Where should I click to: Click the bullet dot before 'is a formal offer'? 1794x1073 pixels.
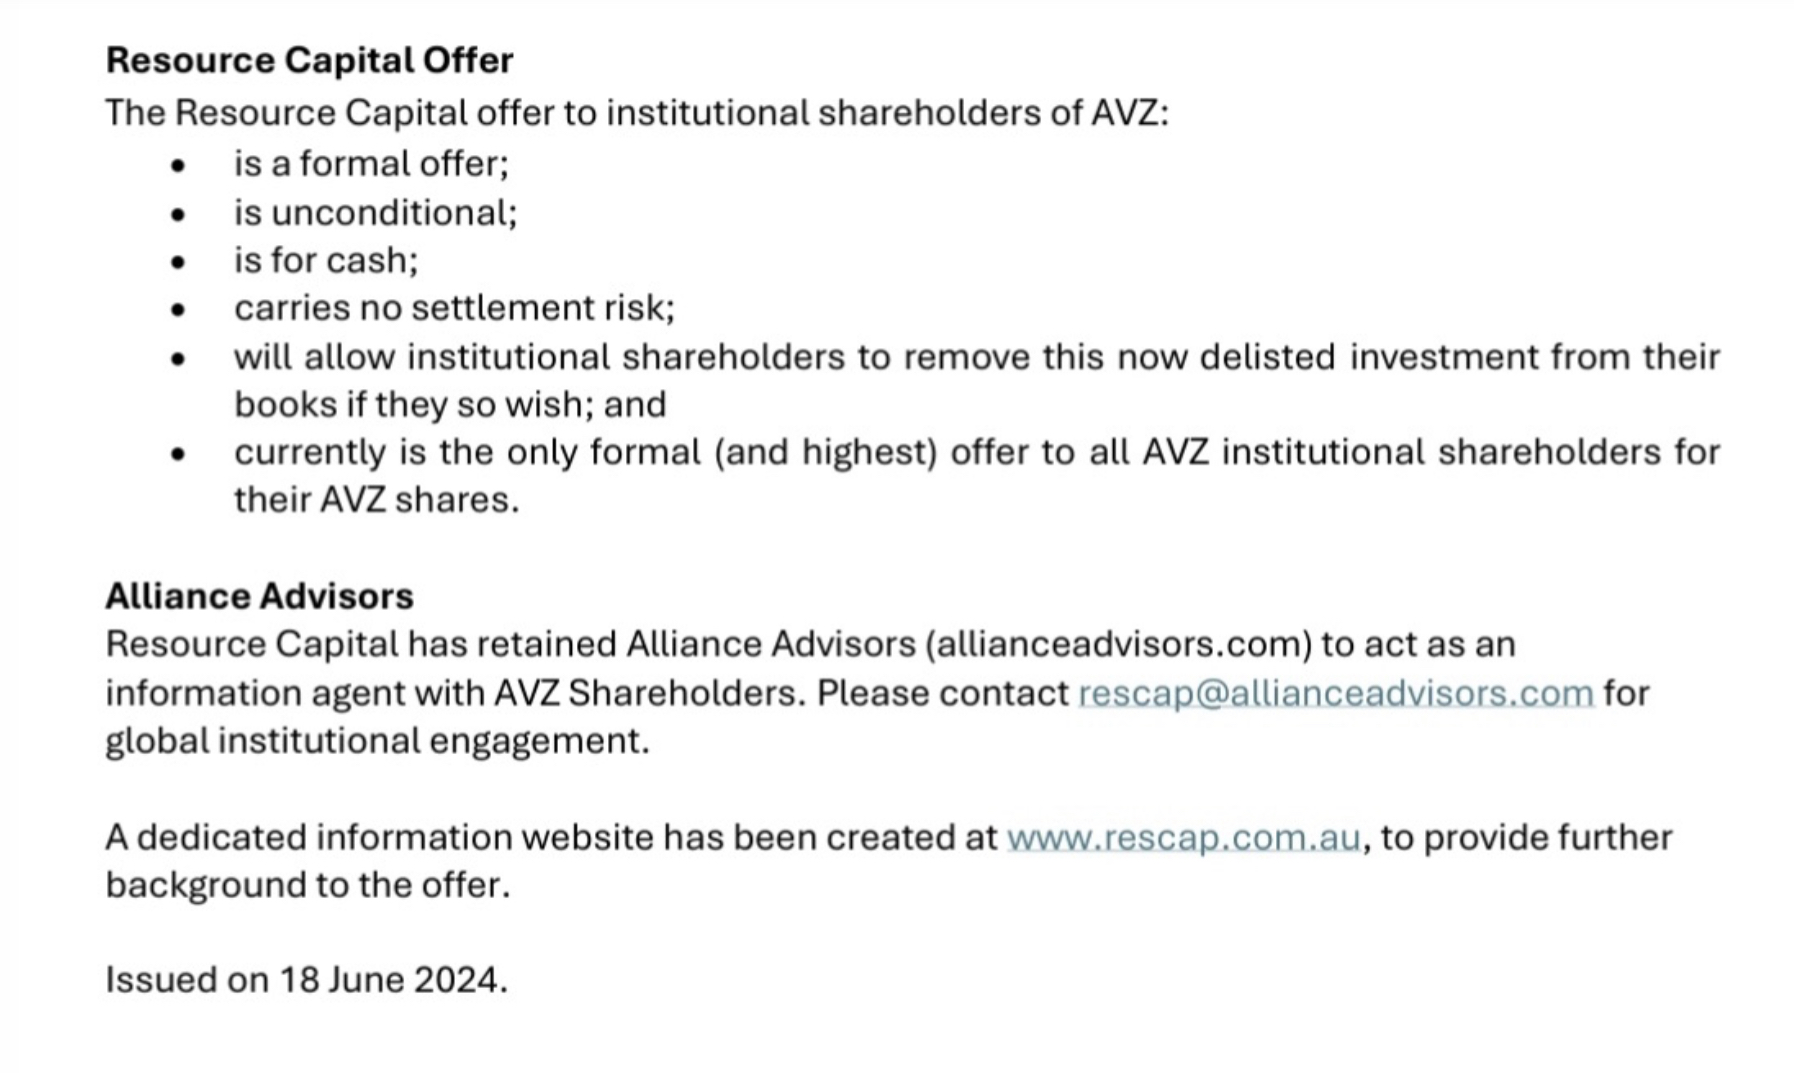click(178, 166)
